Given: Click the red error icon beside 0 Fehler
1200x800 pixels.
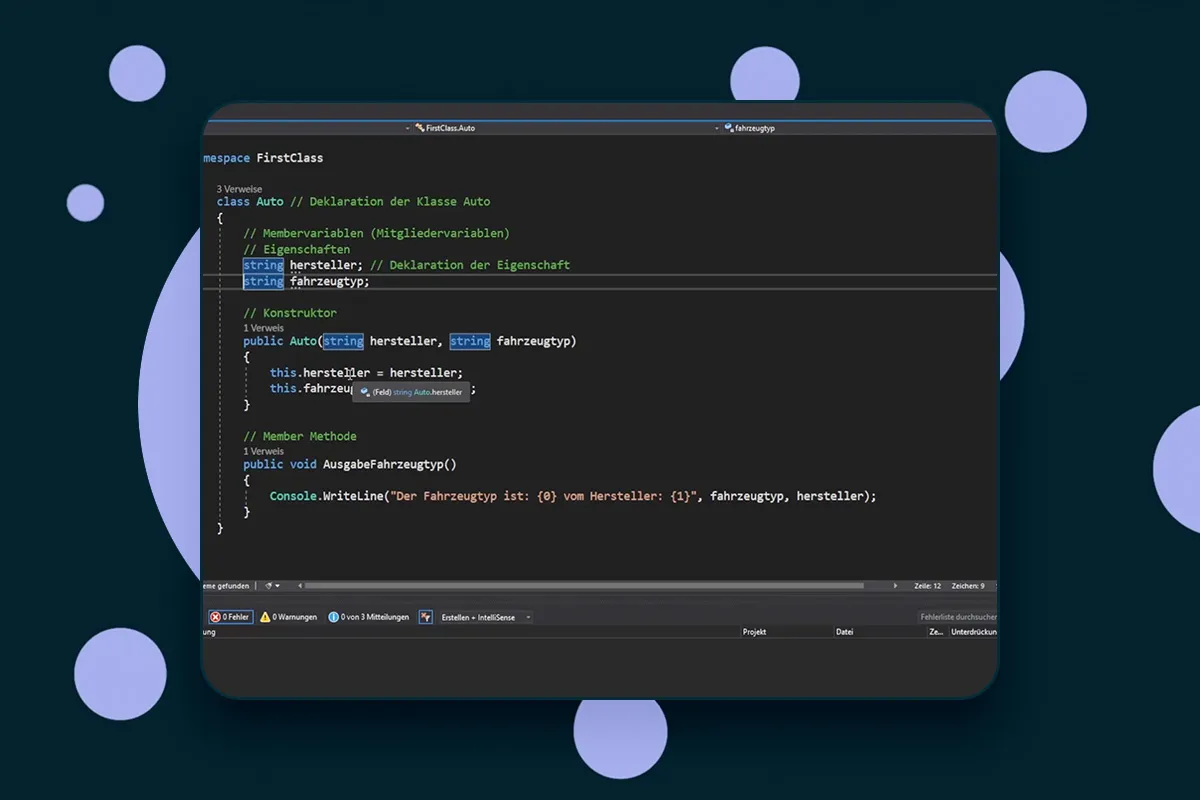Looking at the screenshot, I should pos(215,617).
